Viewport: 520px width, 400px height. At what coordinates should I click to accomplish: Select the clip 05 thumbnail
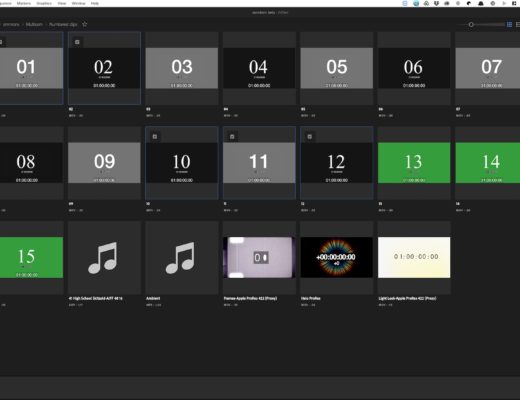coord(337,68)
